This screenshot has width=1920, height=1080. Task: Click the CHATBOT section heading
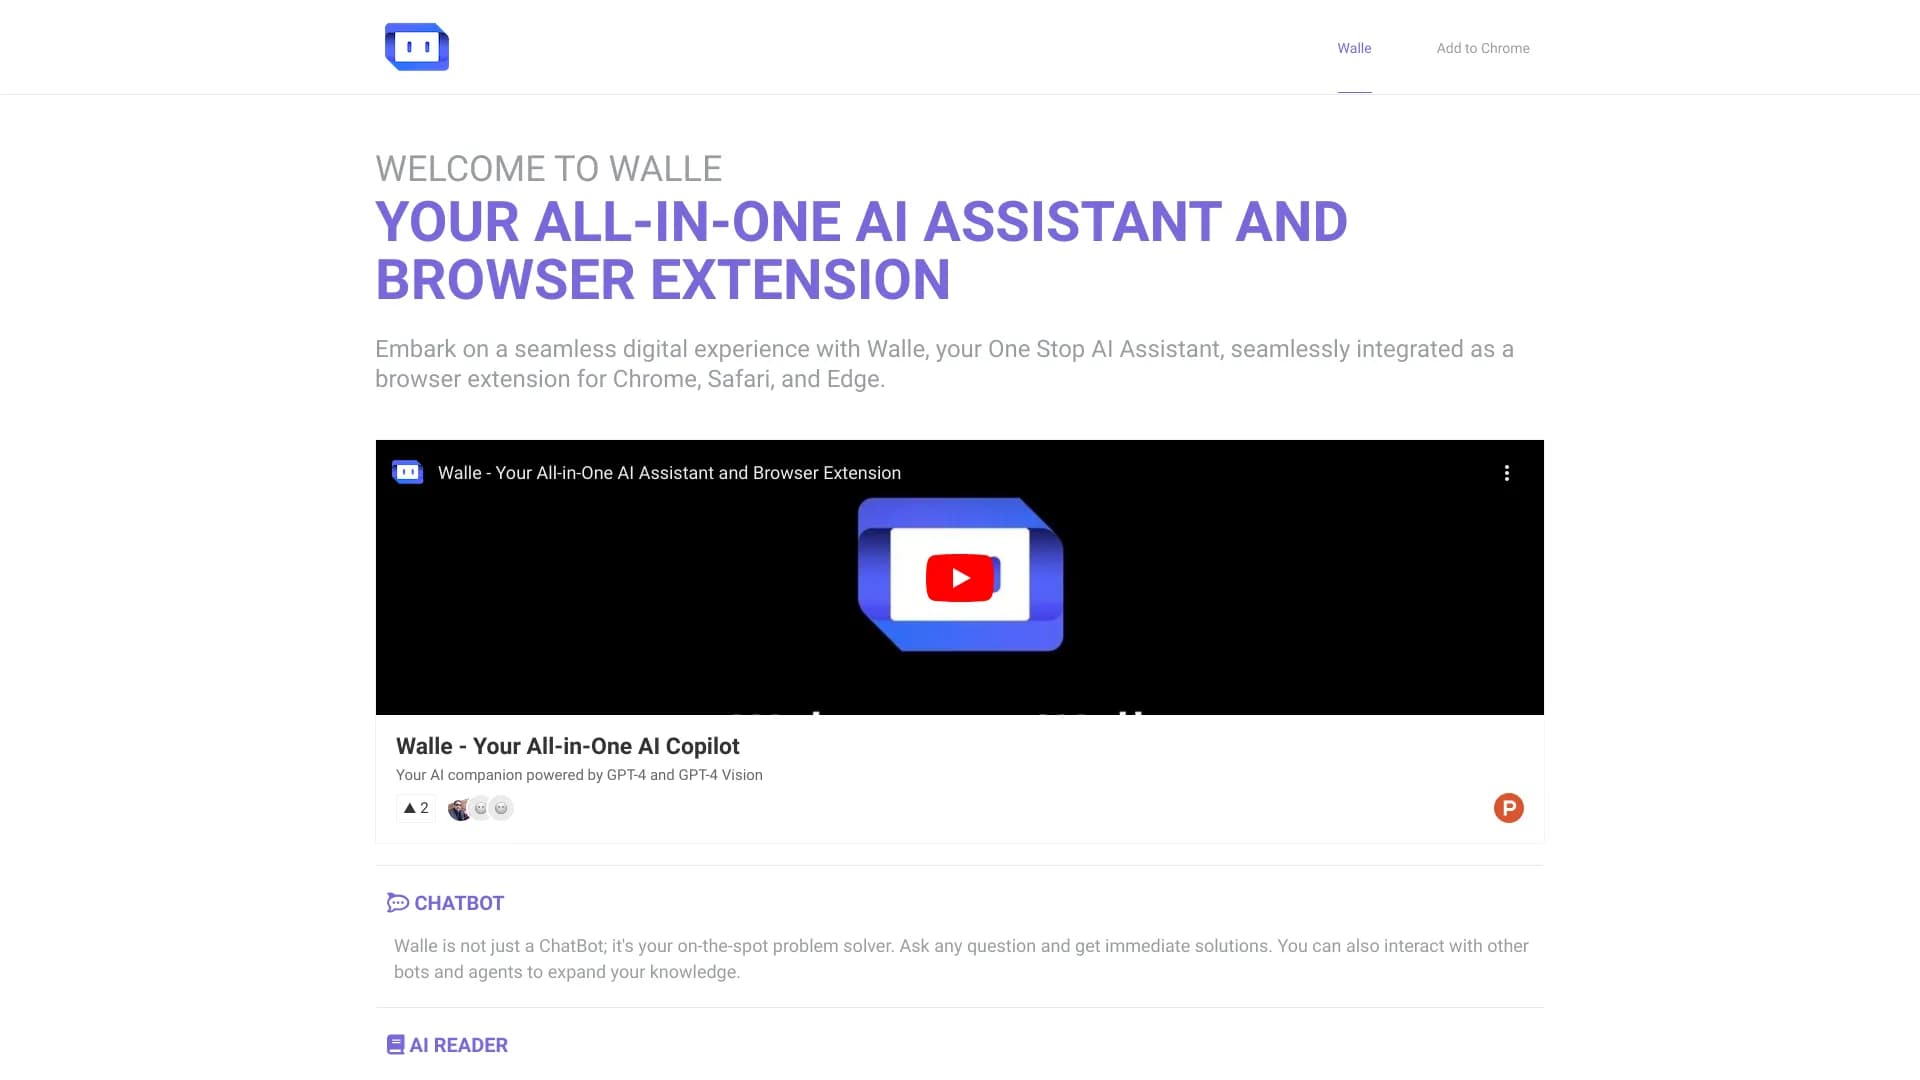459,902
